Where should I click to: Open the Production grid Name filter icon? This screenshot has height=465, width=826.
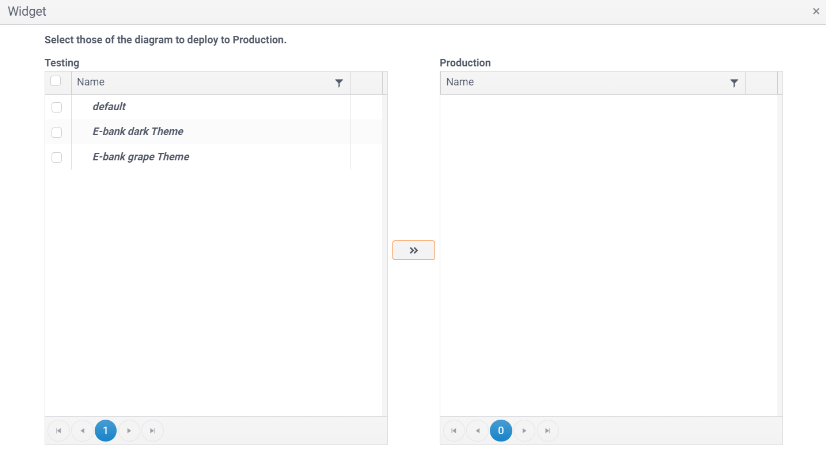pyautogui.click(x=734, y=83)
